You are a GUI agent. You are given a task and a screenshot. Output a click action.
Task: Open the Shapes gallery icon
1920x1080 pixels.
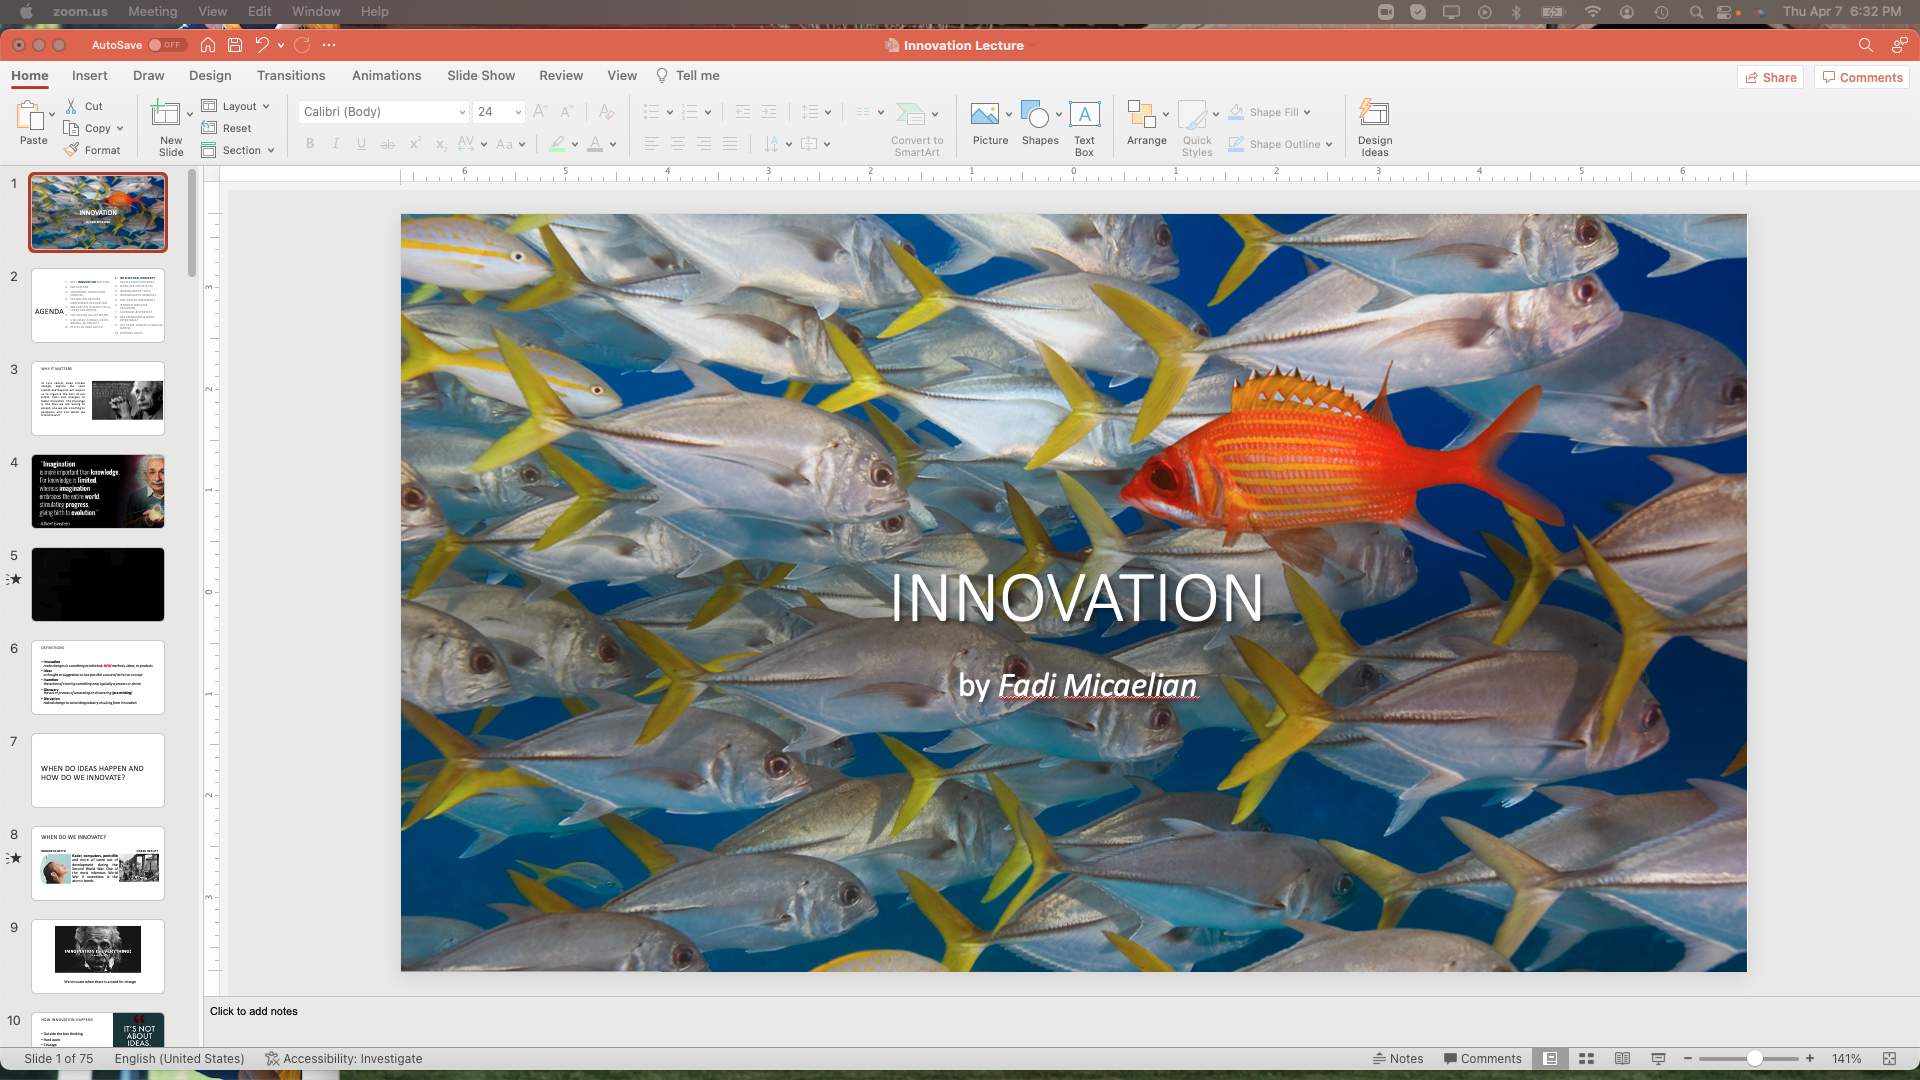point(1034,114)
